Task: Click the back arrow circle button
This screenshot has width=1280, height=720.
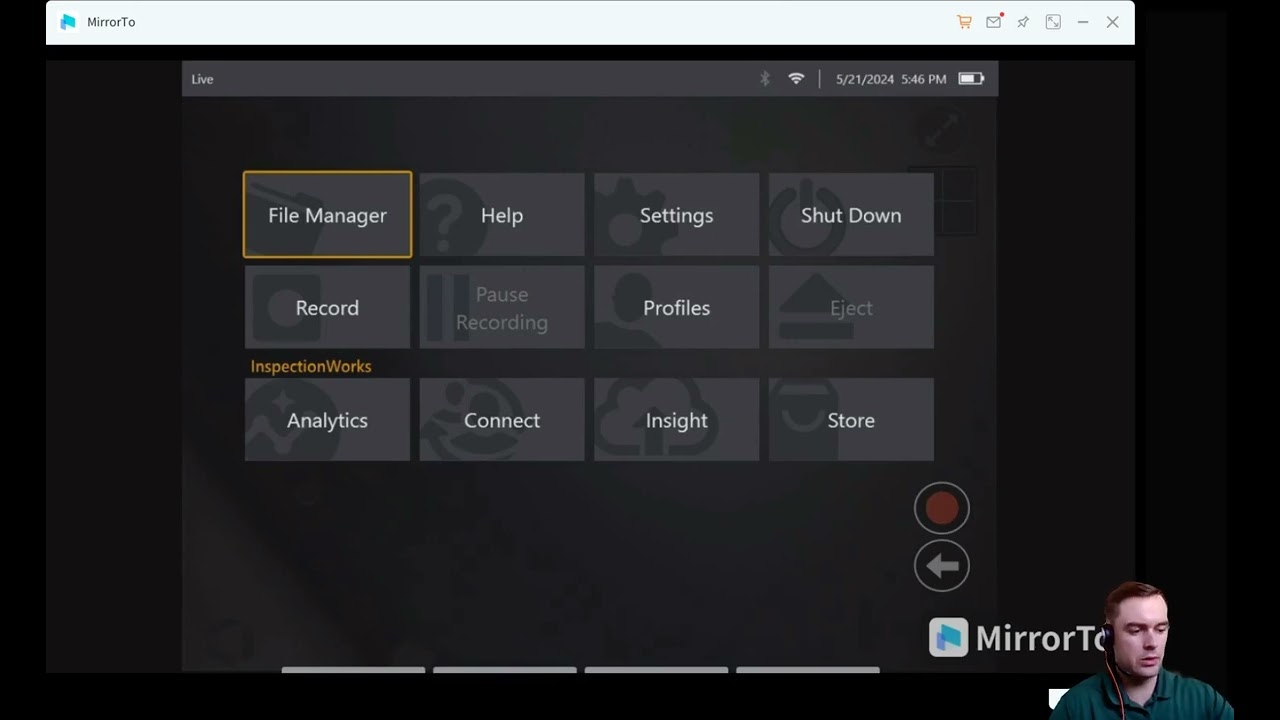Action: pyautogui.click(x=942, y=566)
